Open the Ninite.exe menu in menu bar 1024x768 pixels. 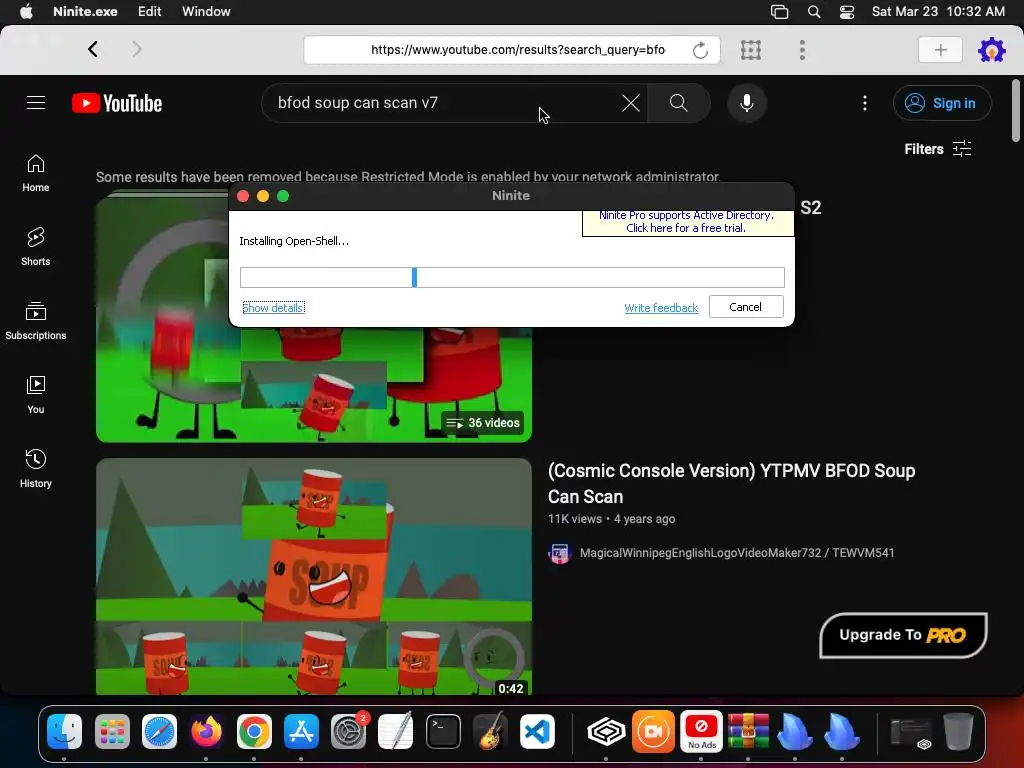click(x=85, y=12)
